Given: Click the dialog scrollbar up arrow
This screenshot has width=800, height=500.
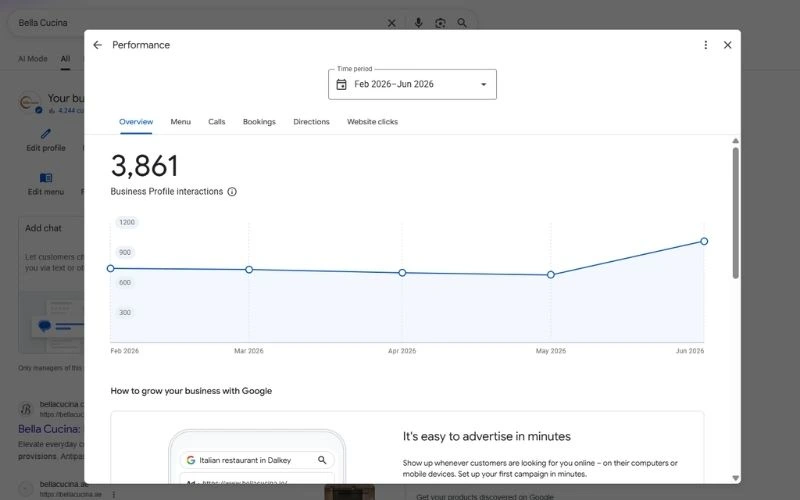Looking at the screenshot, I should click(735, 141).
